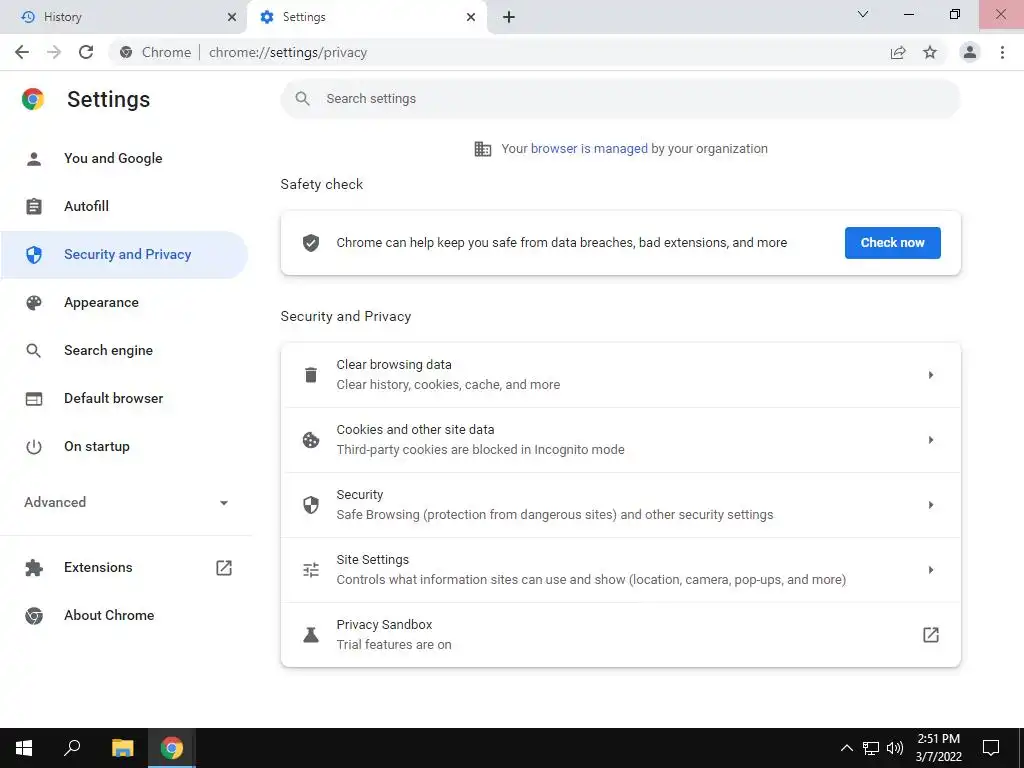Click the Chrome taskbar icon
This screenshot has height=768, width=1024.
(172, 748)
